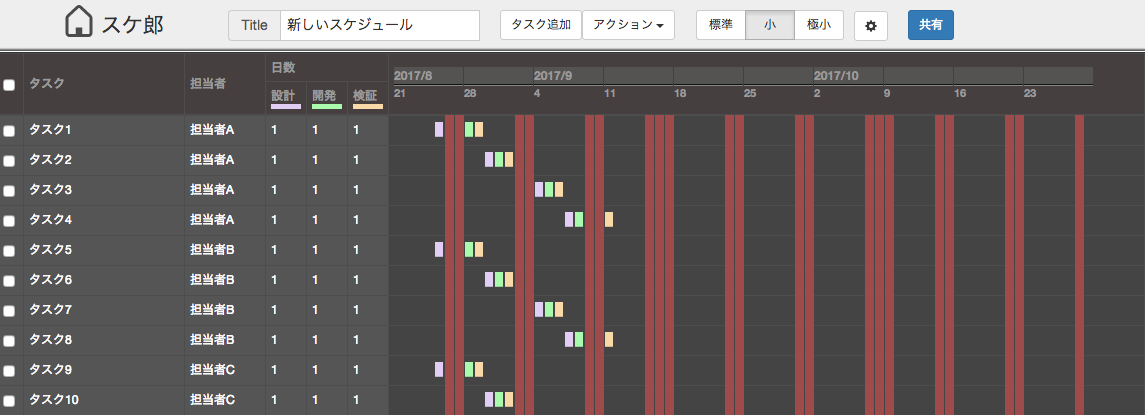Image resolution: width=1145 pixels, height=415 pixels.
Task: Switch to the 極小 size view
Action: 819,25
